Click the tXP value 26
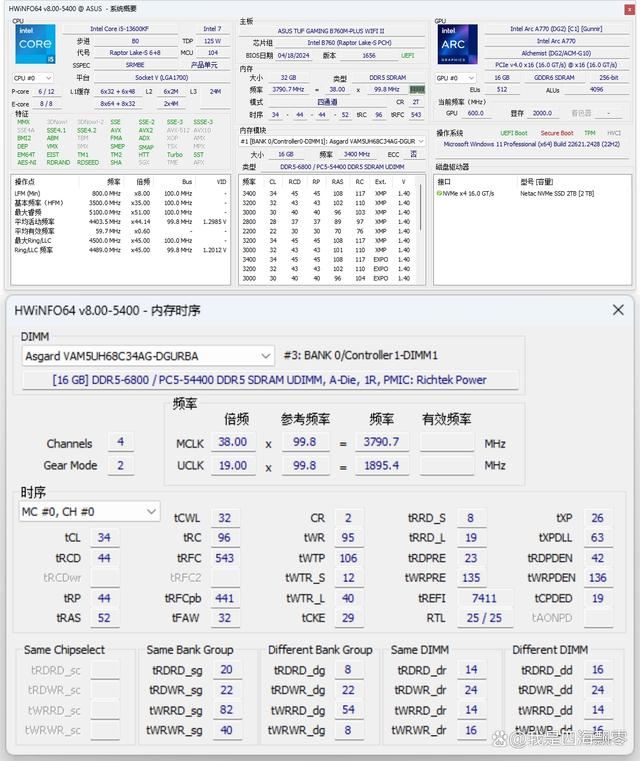 598,518
